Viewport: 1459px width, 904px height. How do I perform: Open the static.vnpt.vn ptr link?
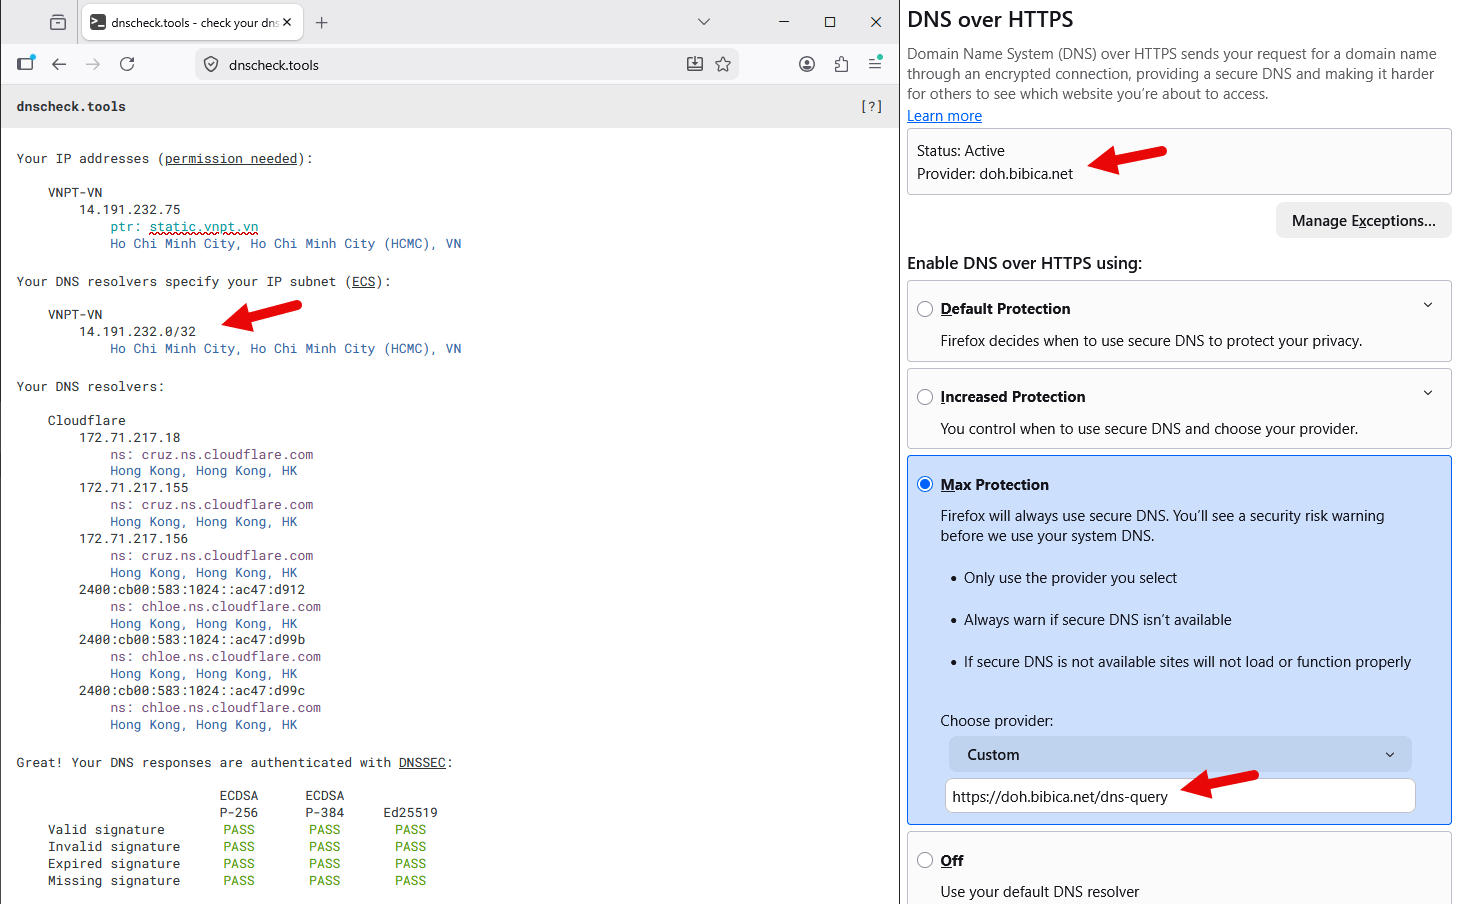point(204,227)
